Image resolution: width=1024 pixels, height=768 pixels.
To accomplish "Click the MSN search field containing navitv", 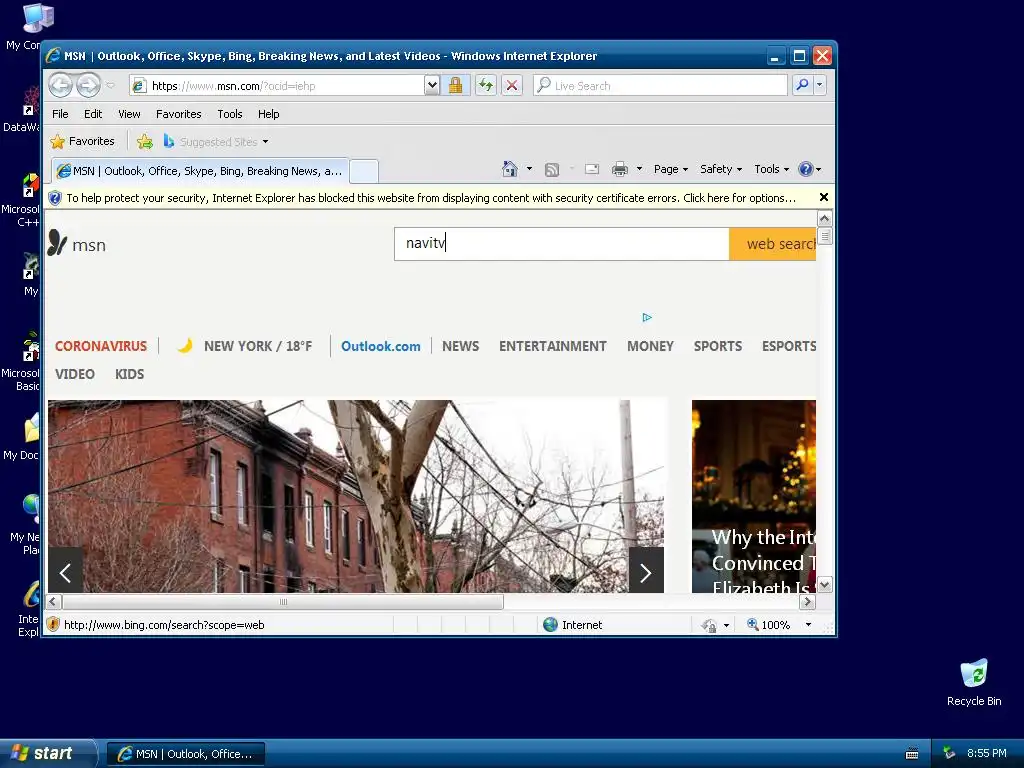I will click(562, 244).
